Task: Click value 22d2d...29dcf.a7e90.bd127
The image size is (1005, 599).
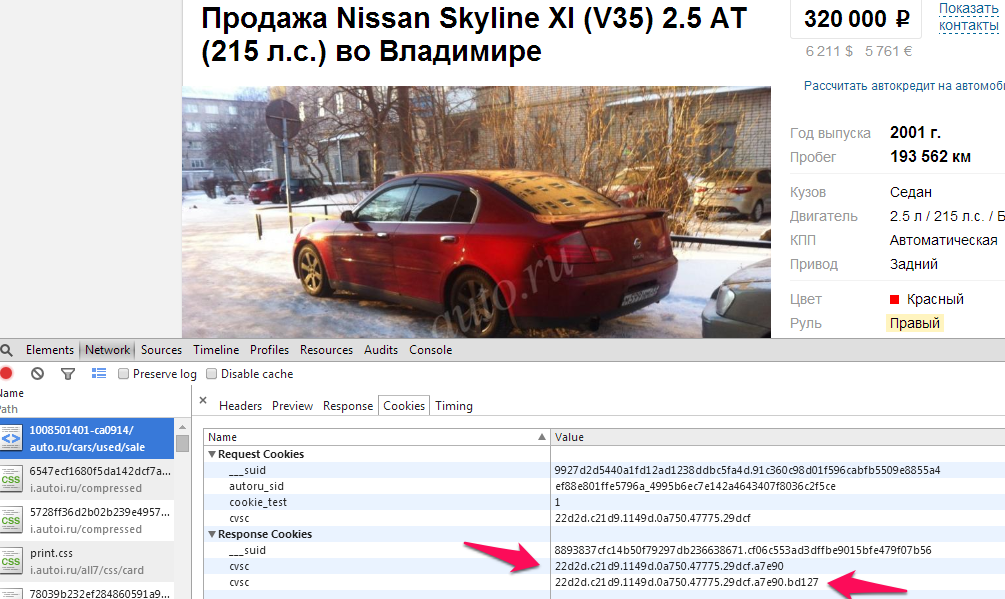Action: pyautogui.click(x=686, y=582)
